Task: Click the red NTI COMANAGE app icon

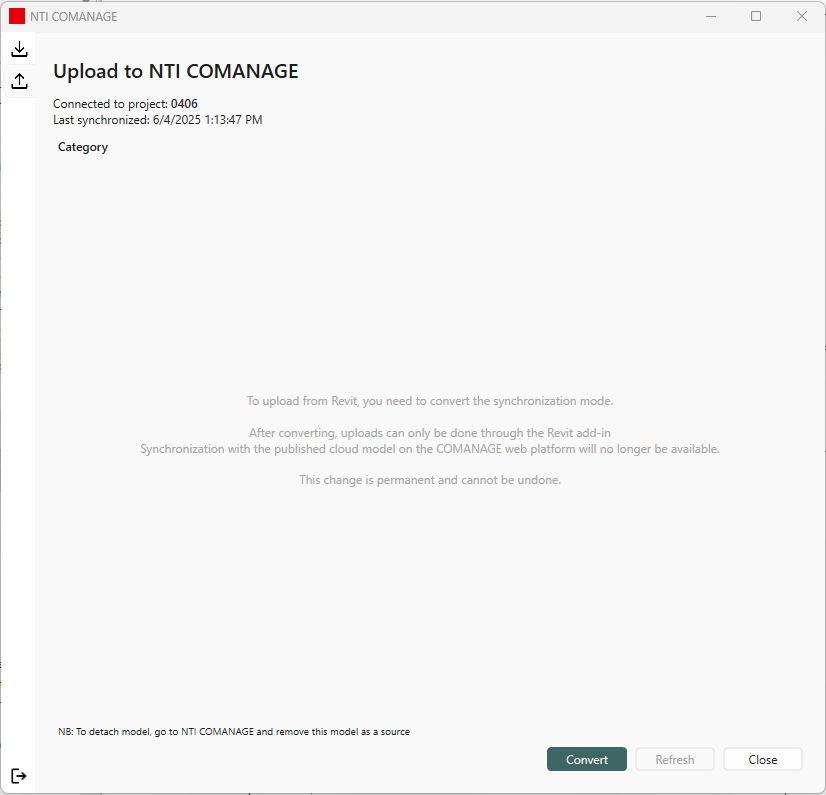Action: tap(17, 16)
